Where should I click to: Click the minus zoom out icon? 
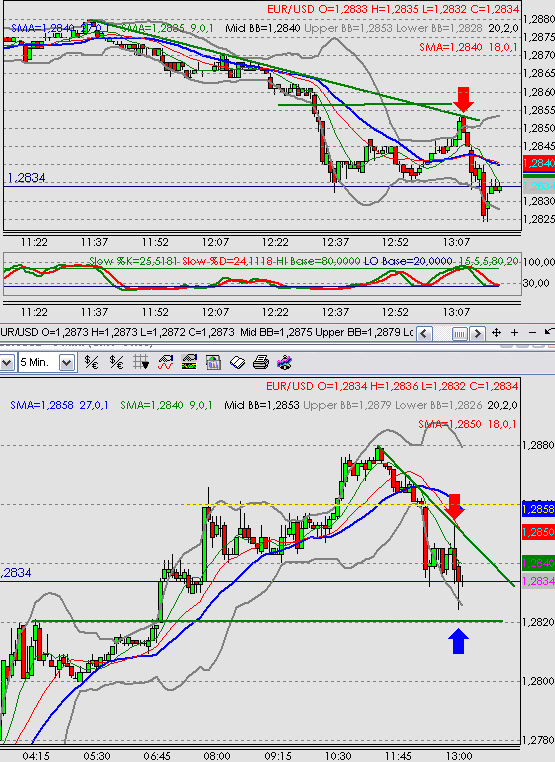pos(532,333)
